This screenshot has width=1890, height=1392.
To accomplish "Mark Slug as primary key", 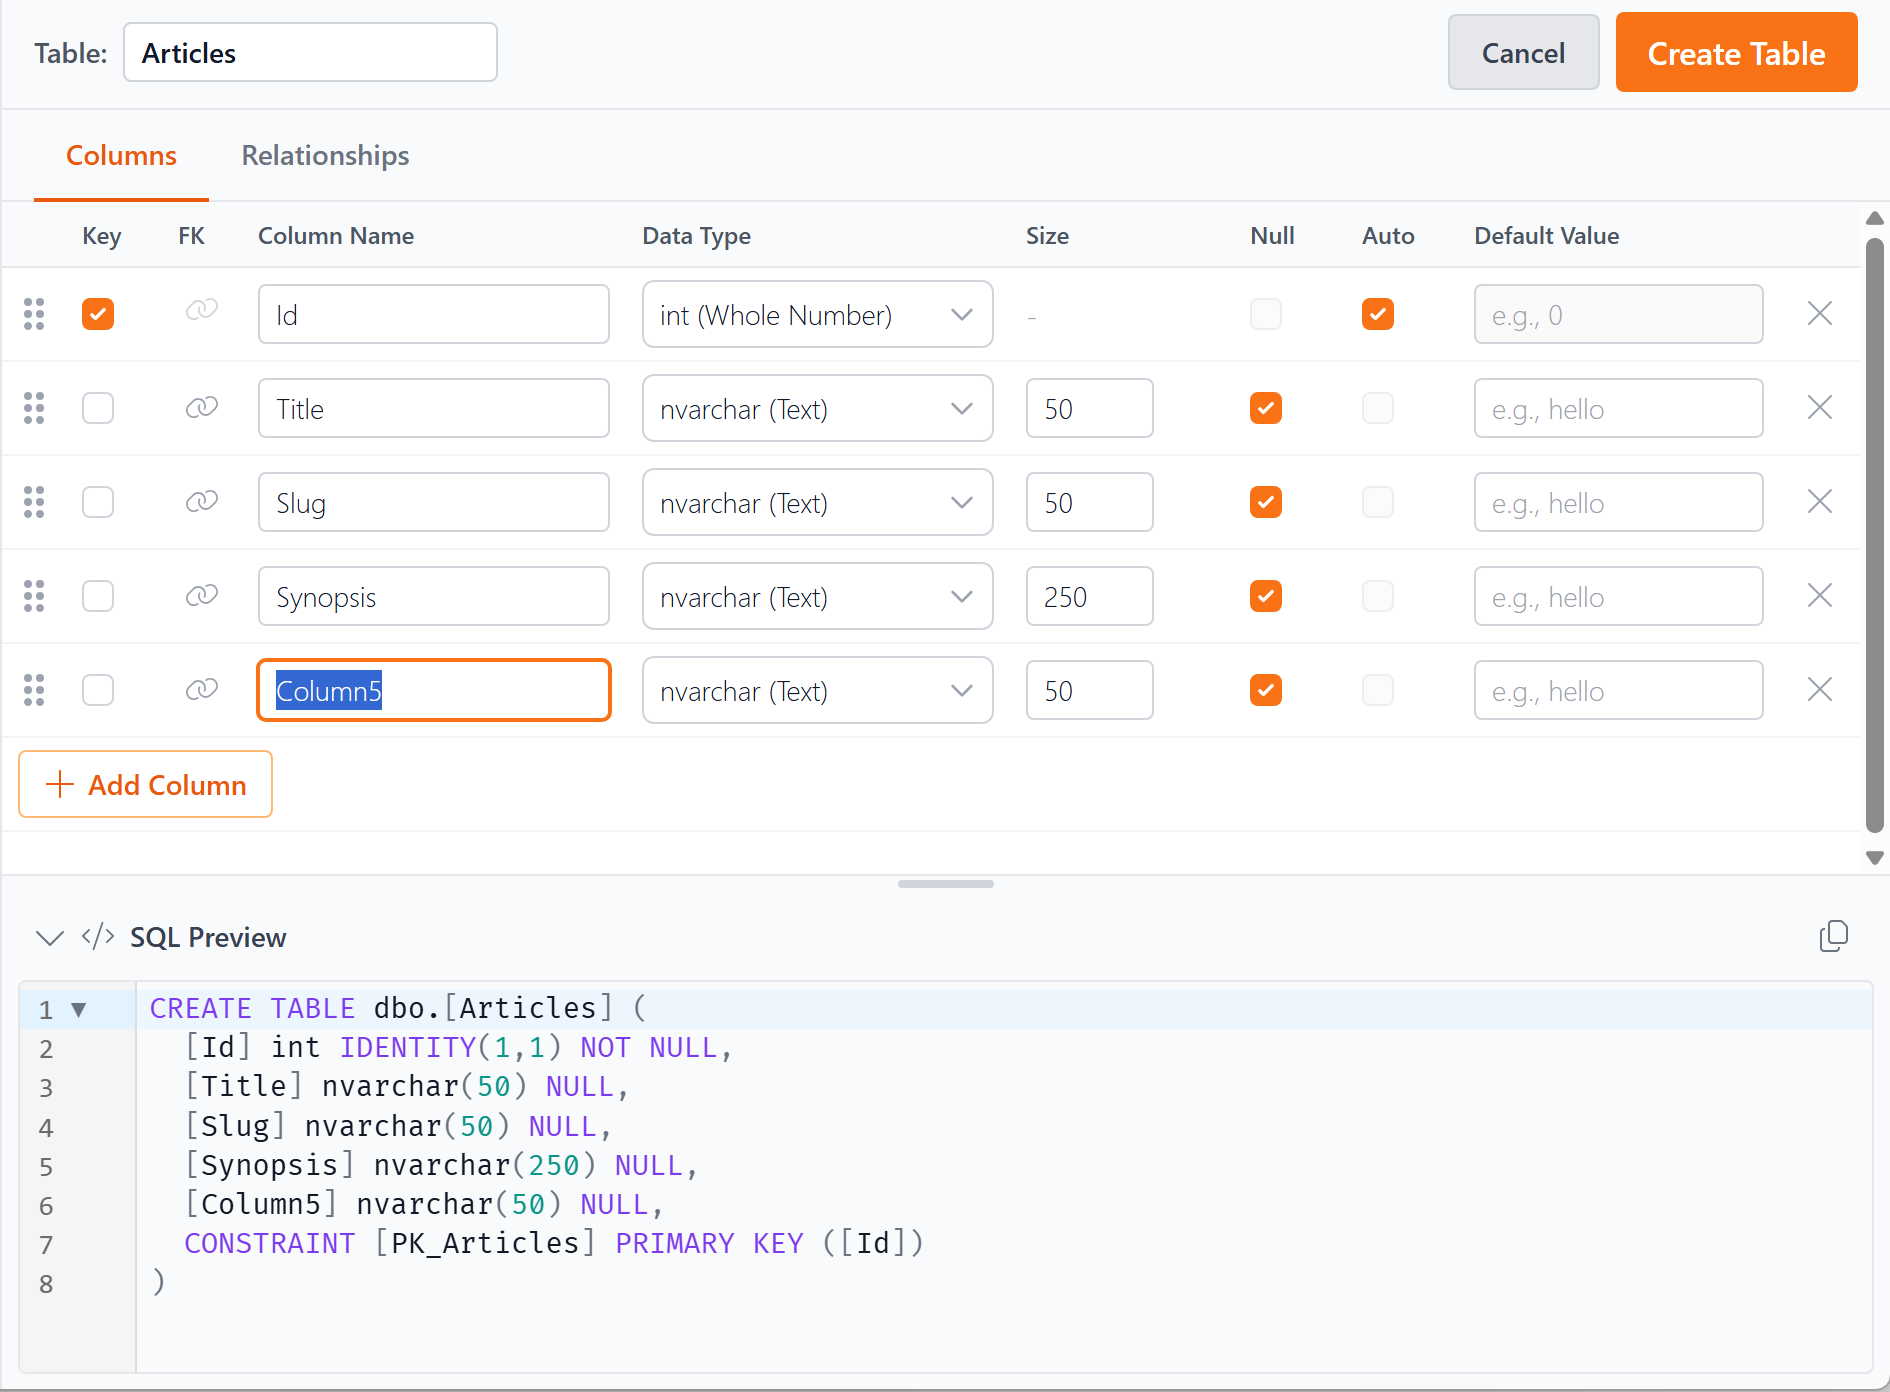I will click(98, 502).
